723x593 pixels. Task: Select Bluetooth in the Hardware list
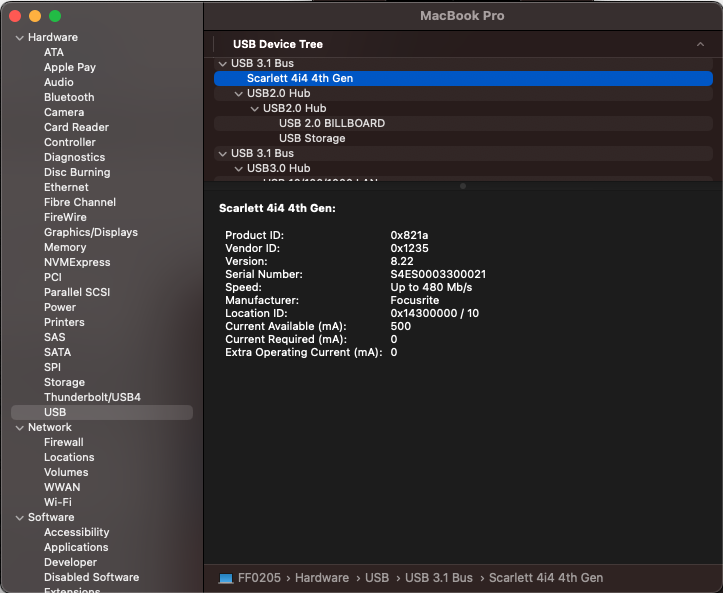[x=69, y=97]
